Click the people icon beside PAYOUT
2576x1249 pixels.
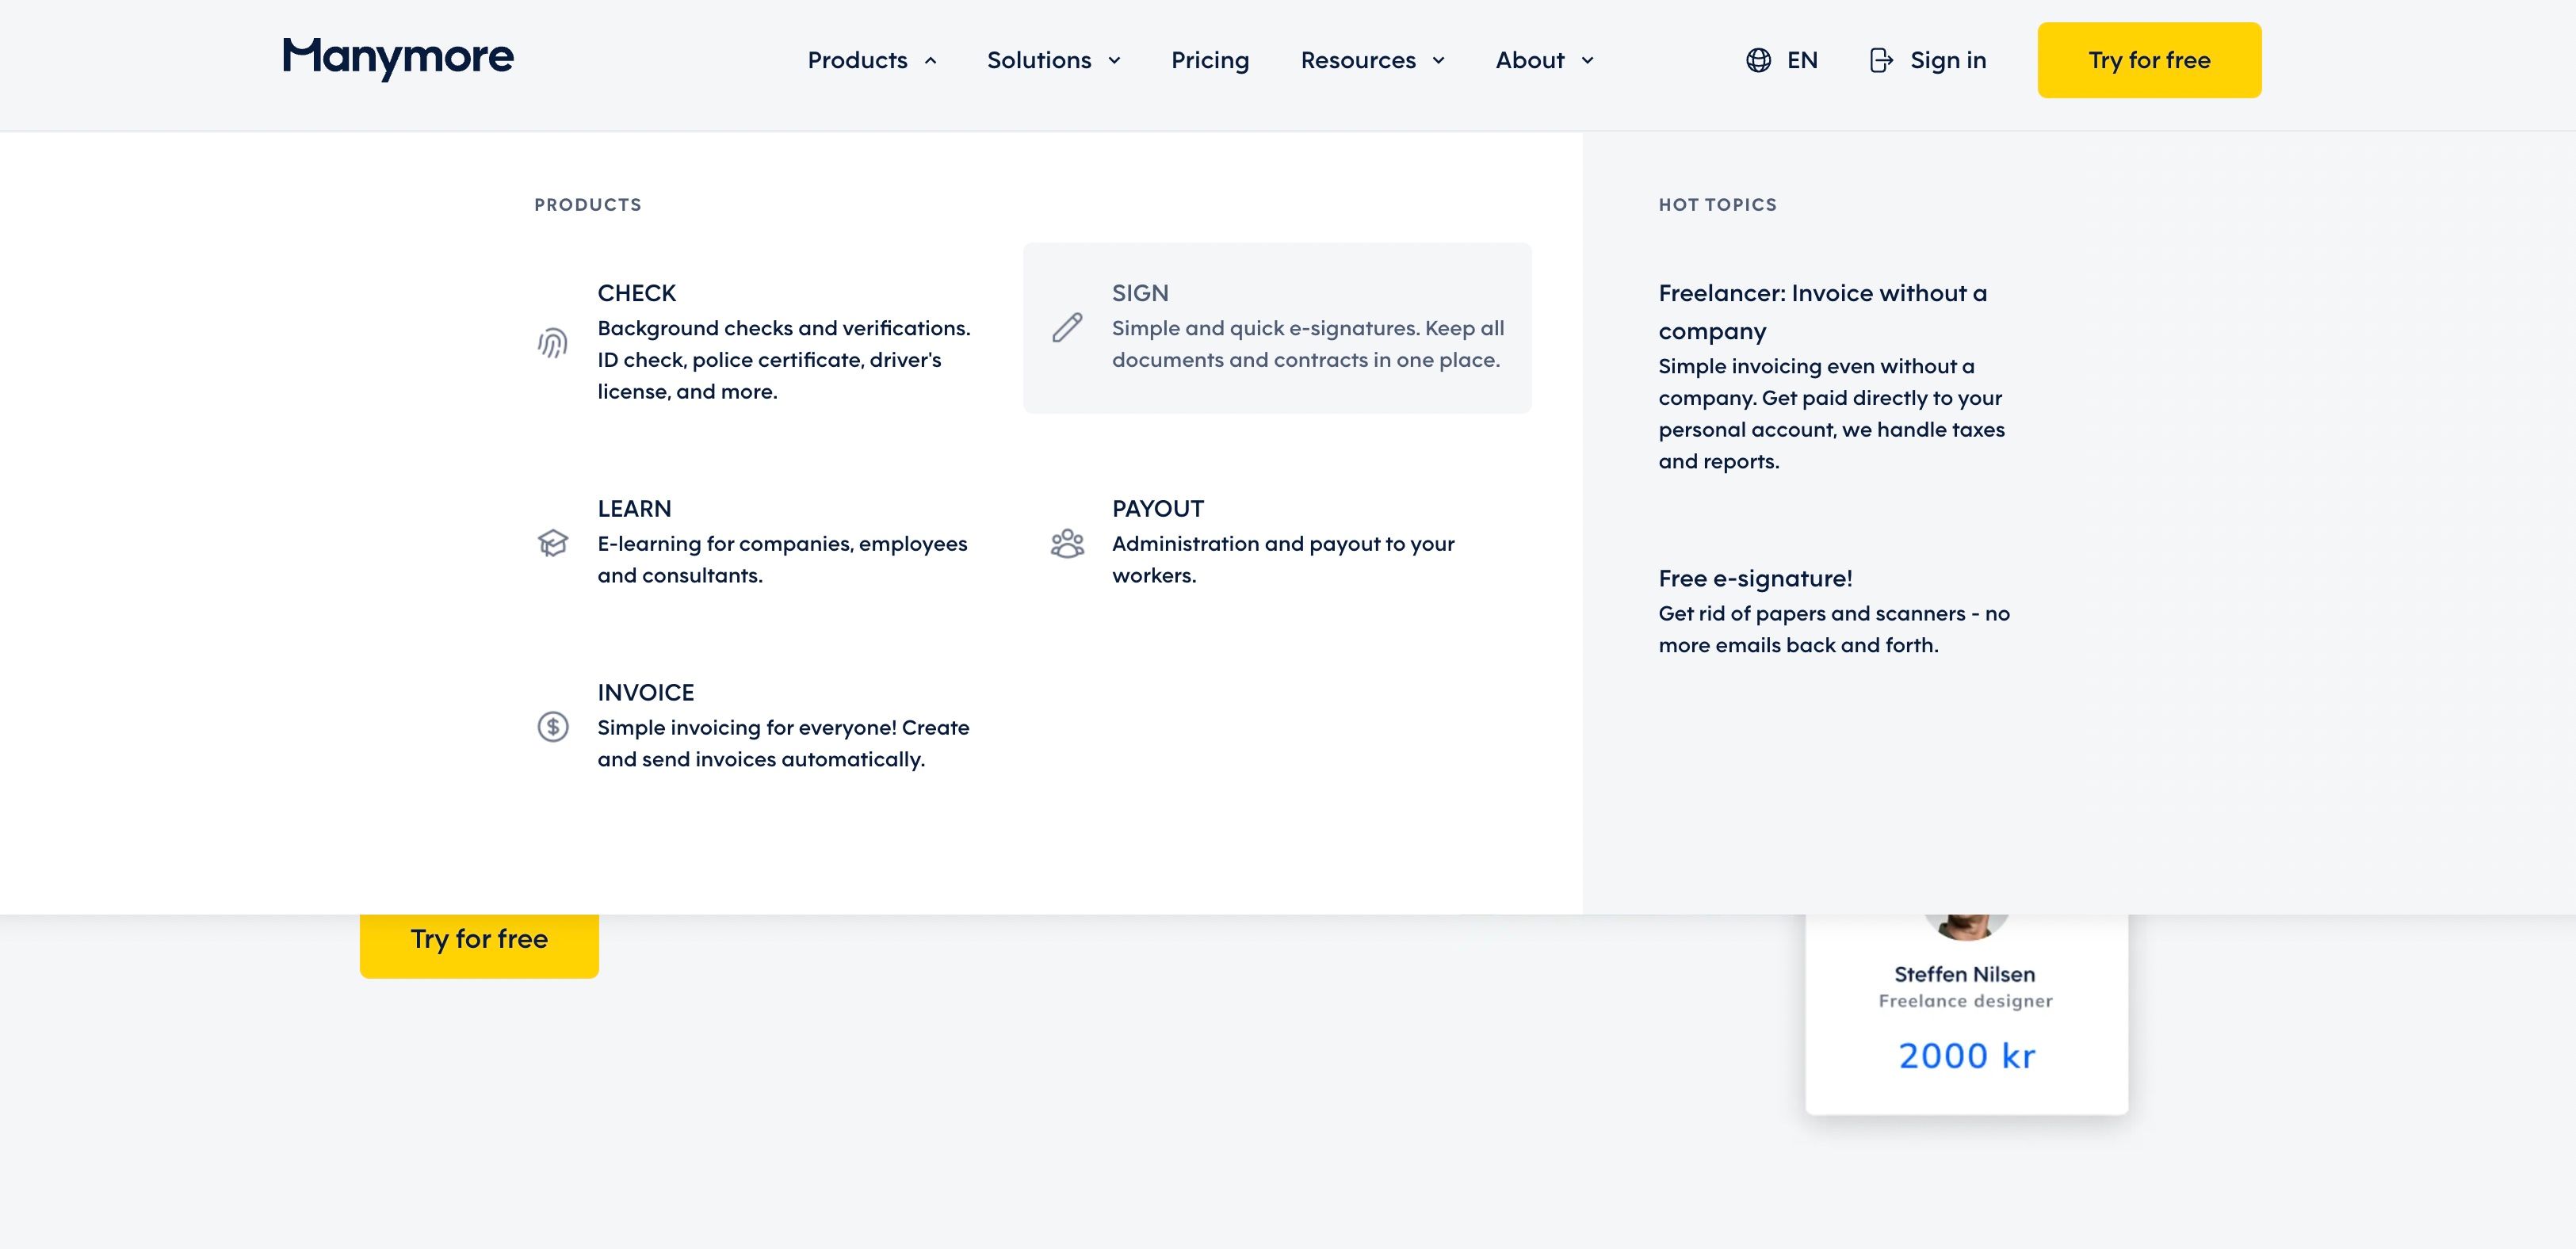click(1066, 544)
